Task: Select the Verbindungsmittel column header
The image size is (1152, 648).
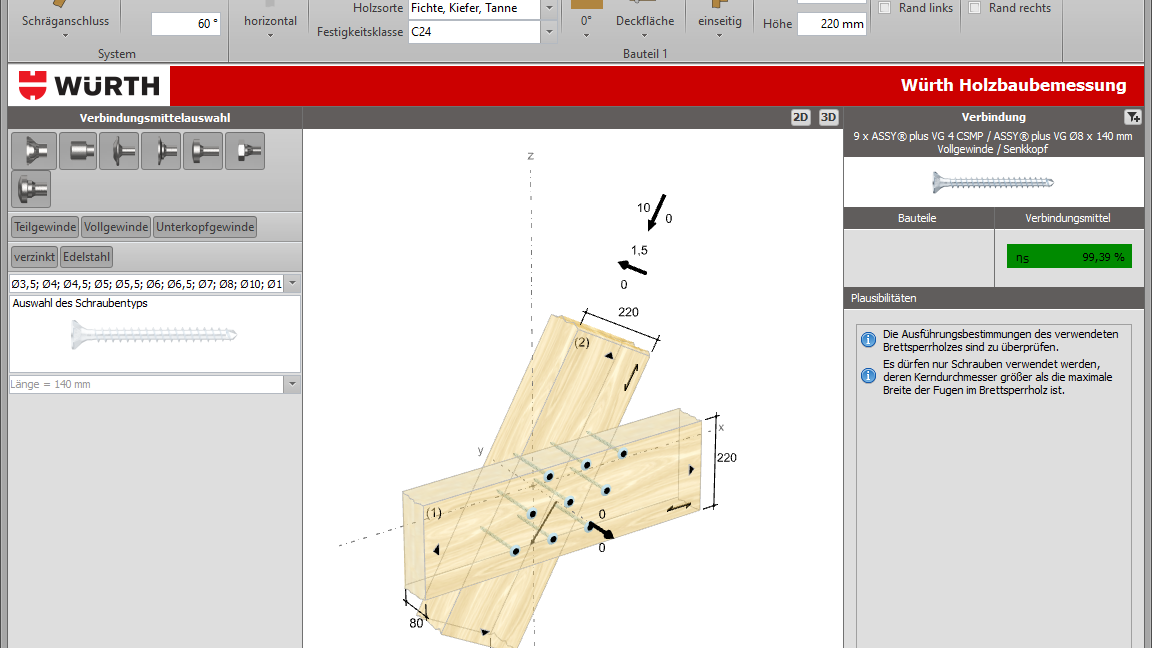Action: 1068,218
